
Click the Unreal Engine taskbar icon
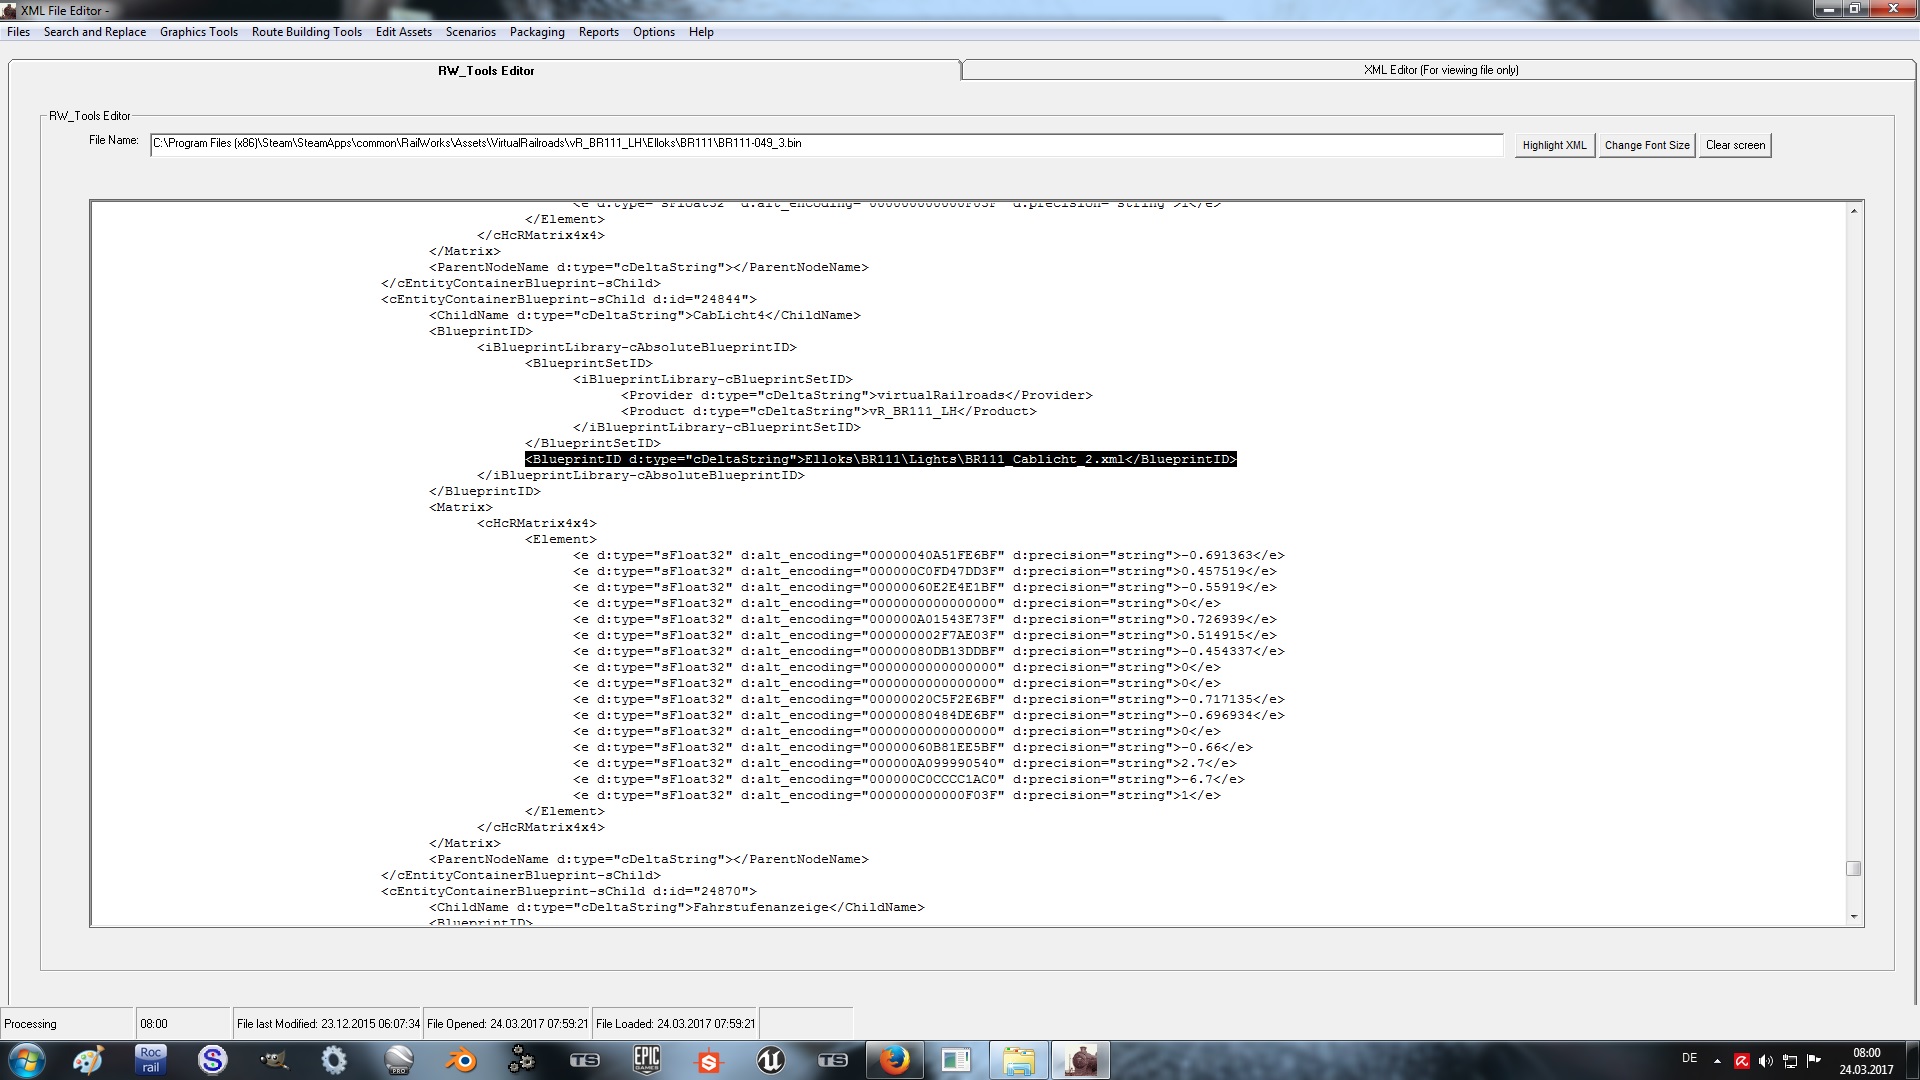pyautogui.click(x=770, y=1060)
